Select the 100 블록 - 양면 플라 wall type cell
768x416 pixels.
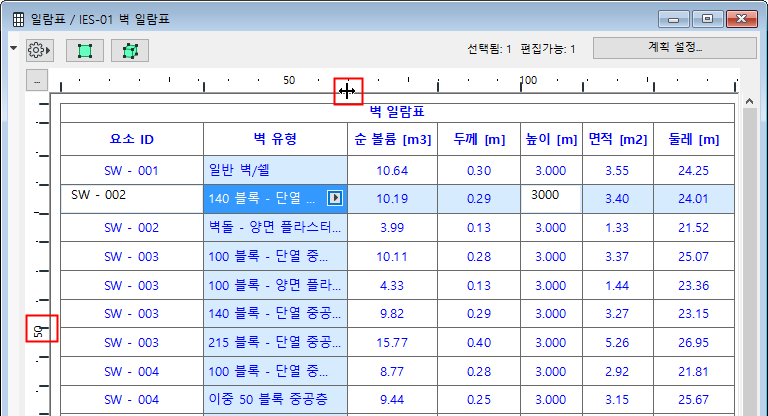275,285
